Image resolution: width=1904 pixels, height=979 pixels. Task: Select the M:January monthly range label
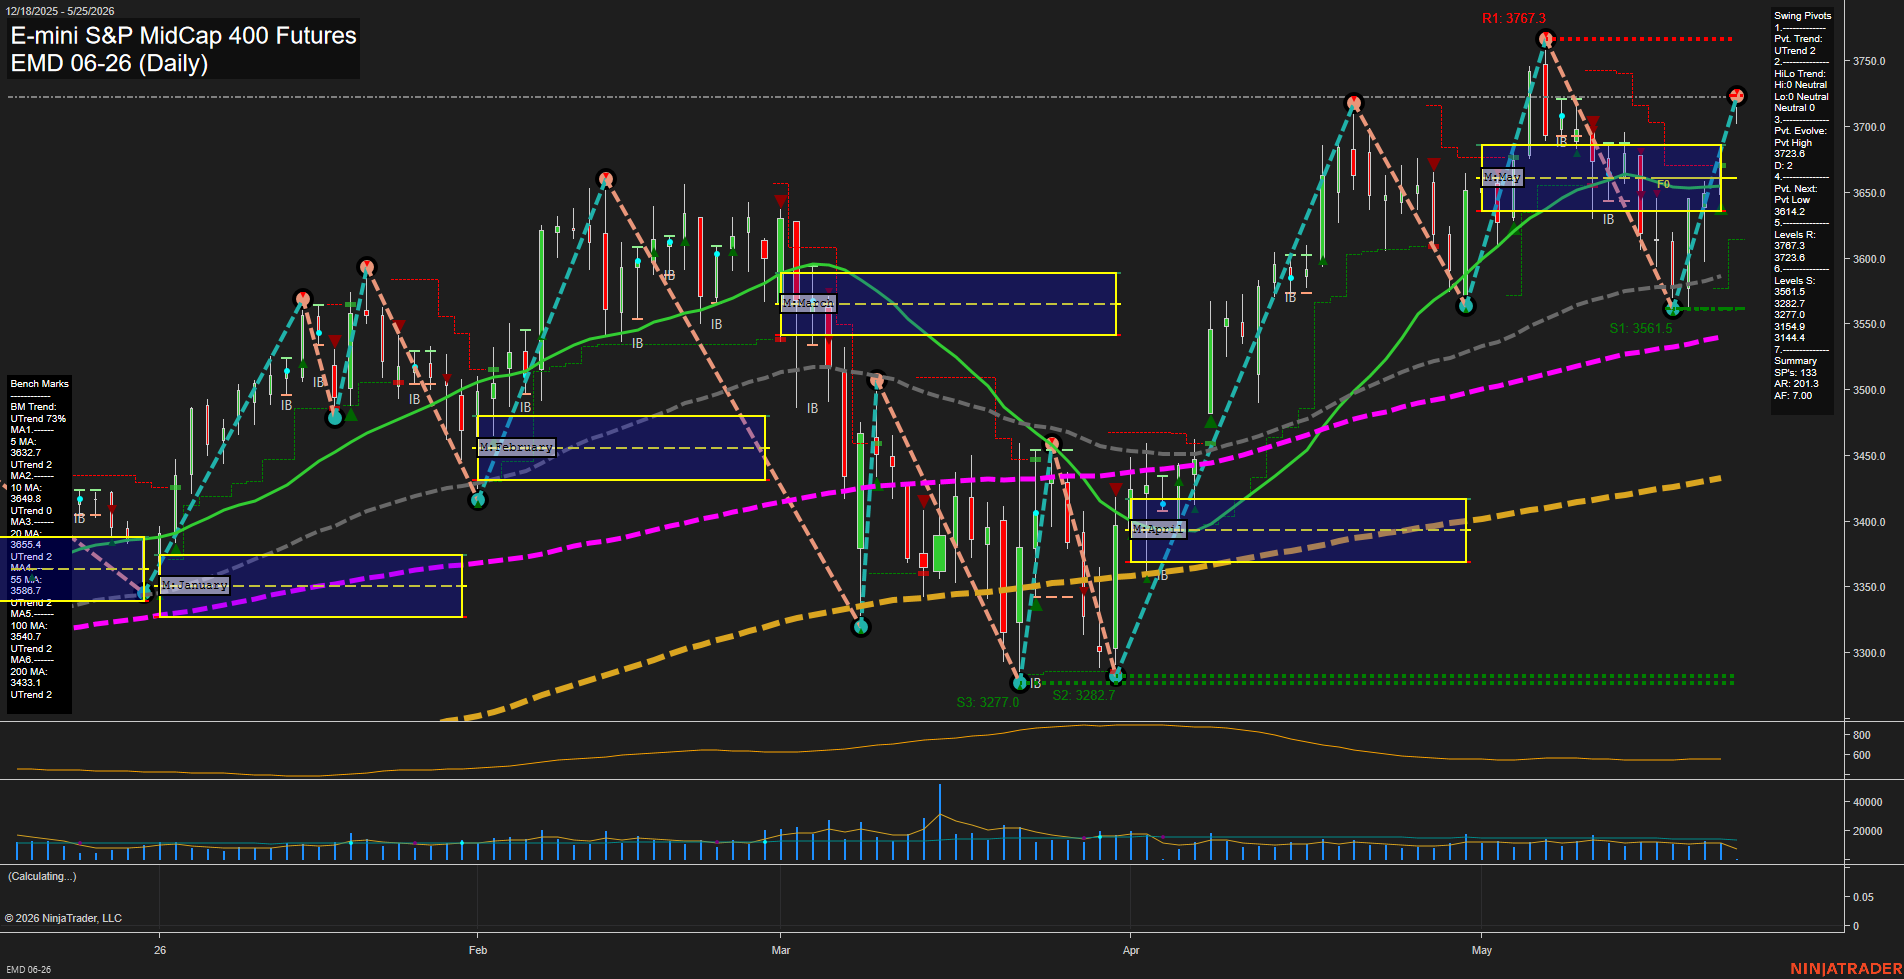tap(194, 585)
